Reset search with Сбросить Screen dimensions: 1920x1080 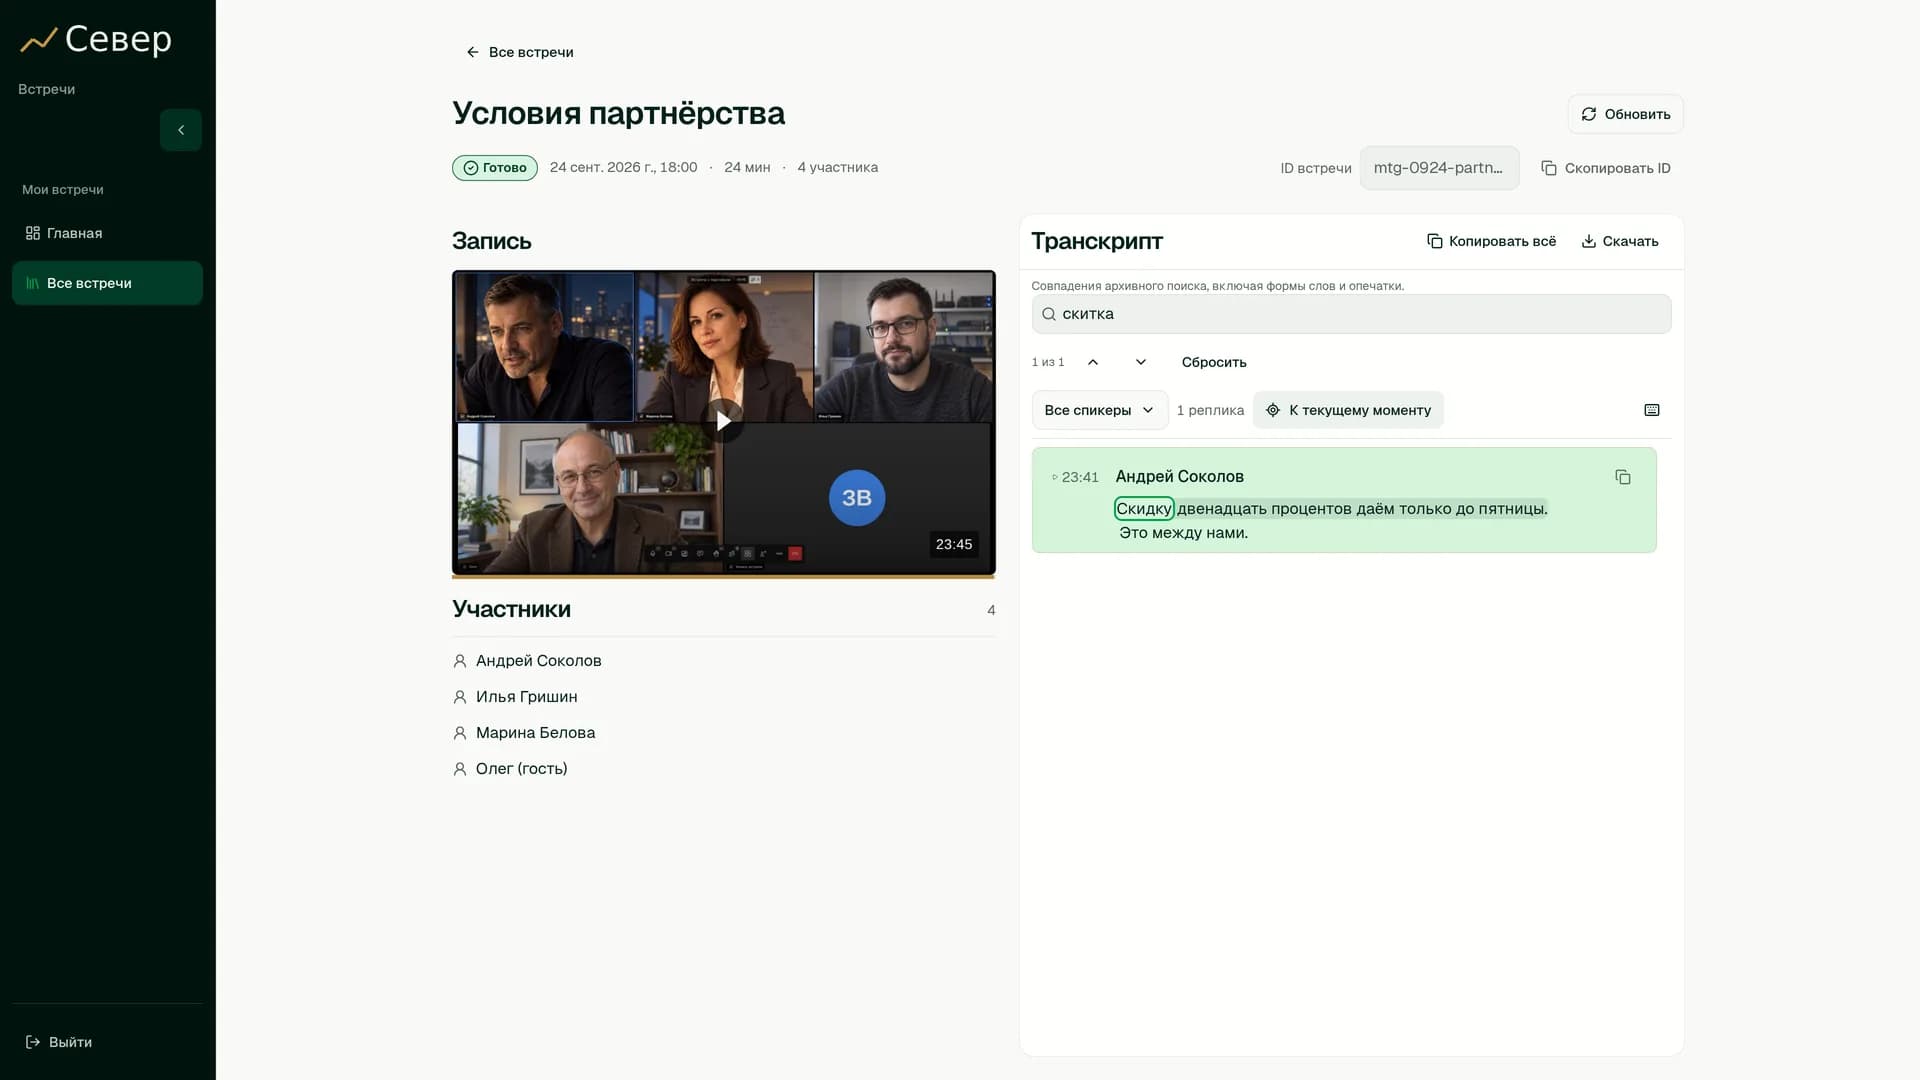(1214, 362)
